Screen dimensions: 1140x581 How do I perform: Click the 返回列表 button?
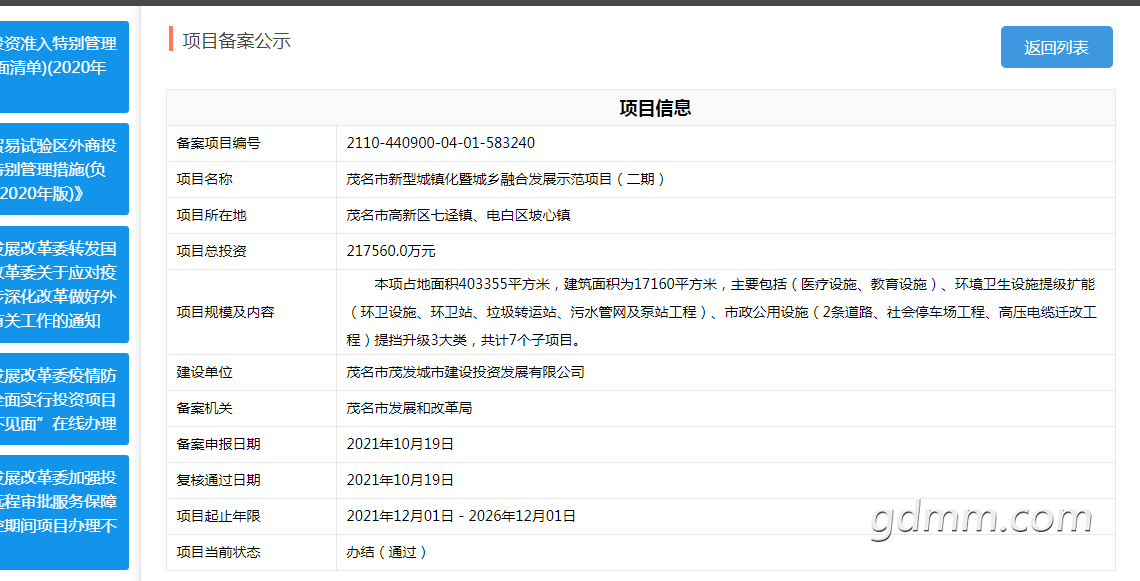[1056, 47]
